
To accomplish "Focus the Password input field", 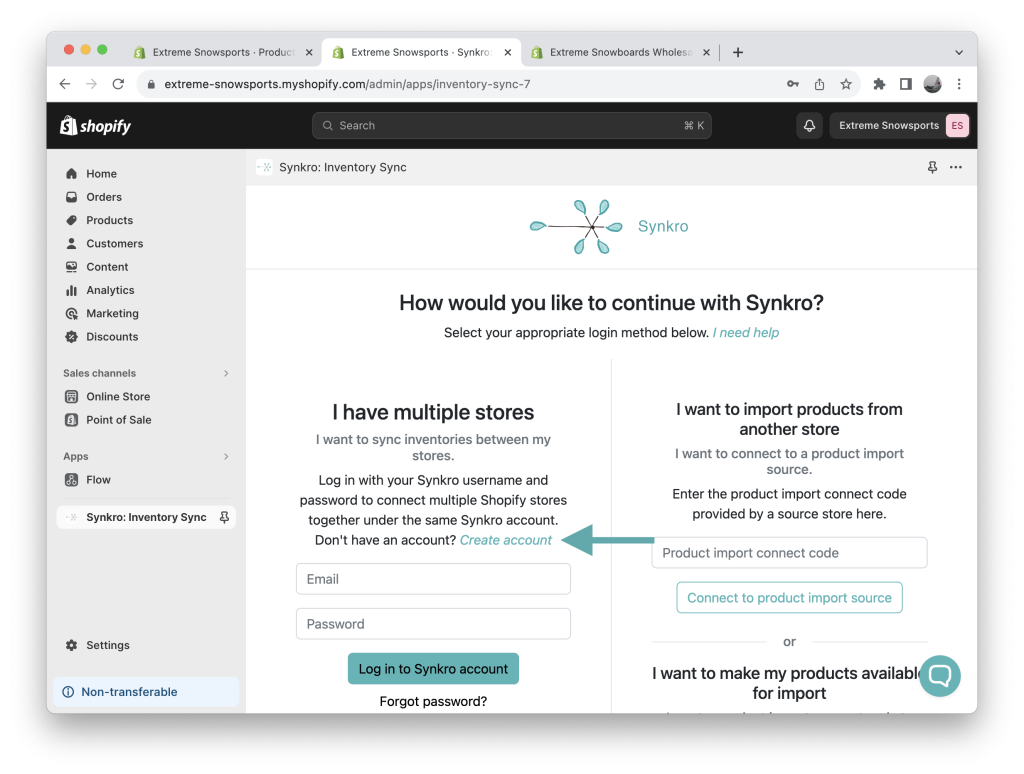I will [433, 624].
